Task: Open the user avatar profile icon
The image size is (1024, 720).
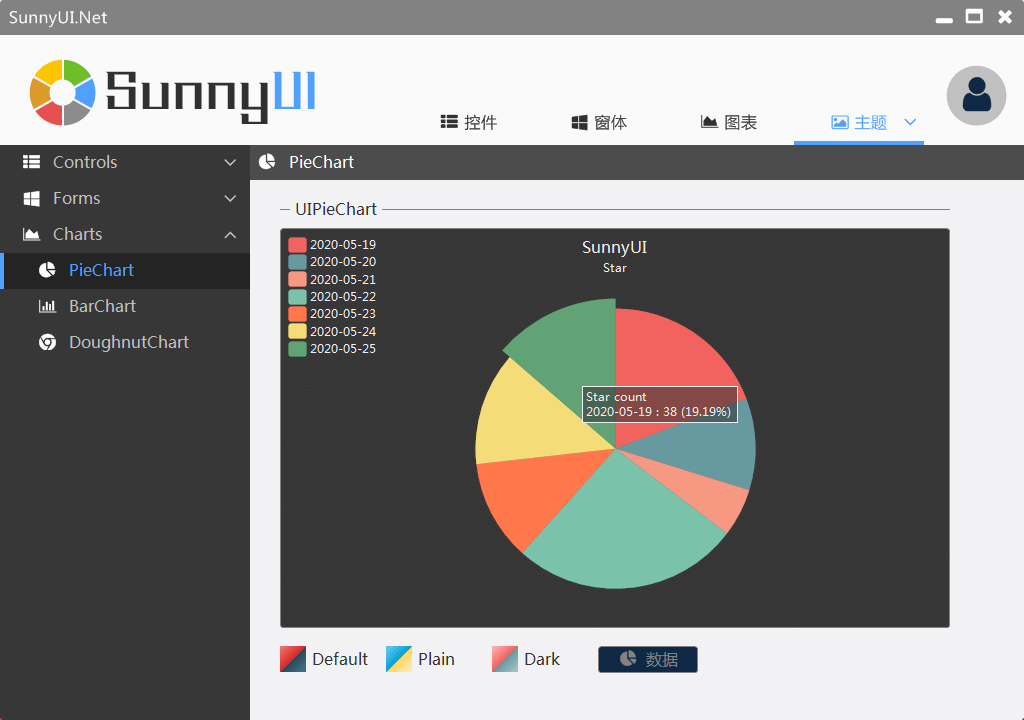Action: pyautogui.click(x=976, y=95)
